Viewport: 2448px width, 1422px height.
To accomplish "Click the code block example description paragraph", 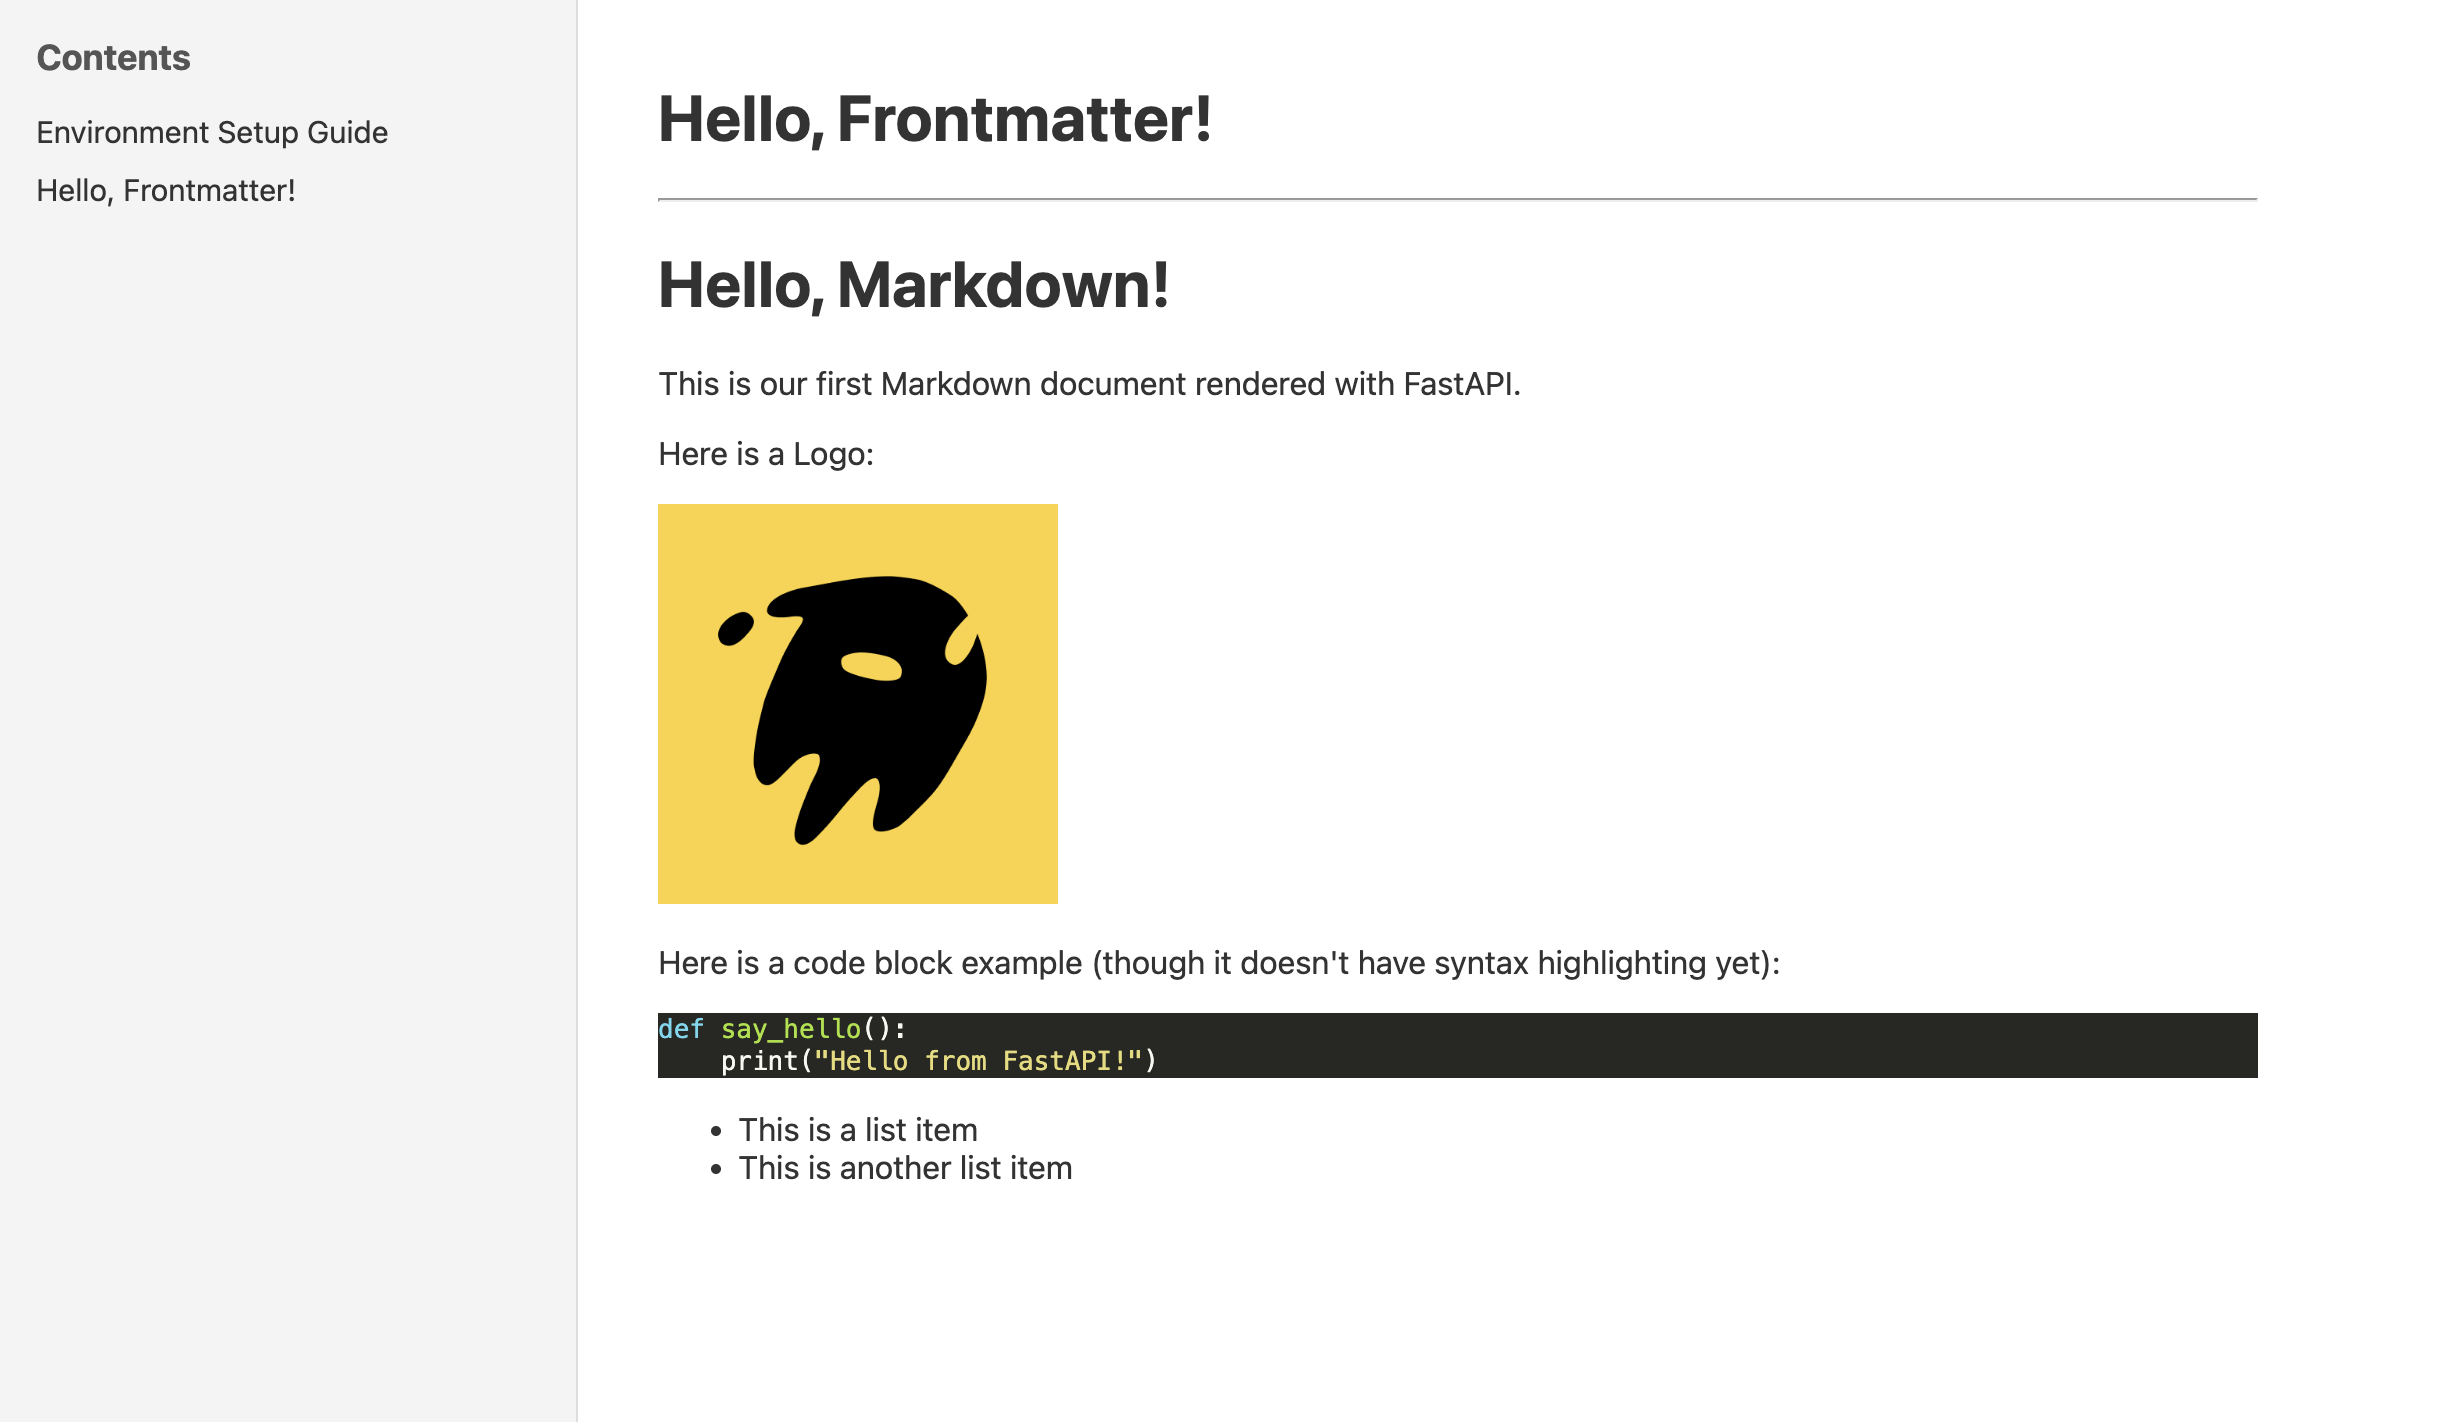I will (1218, 963).
